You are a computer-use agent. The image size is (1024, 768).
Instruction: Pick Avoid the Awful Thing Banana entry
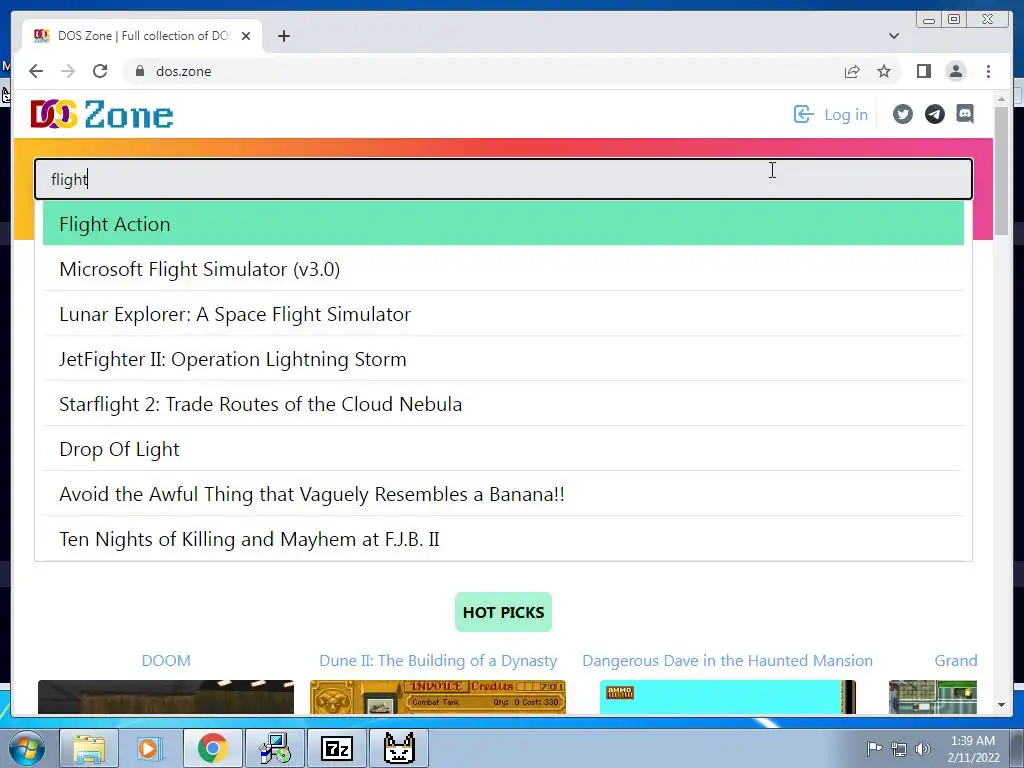(x=503, y=494)
